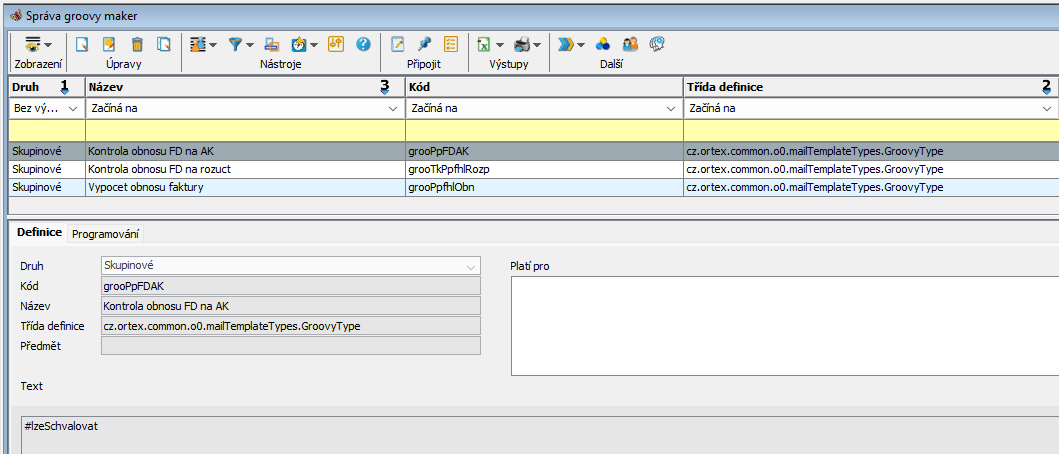Click the Platí pro text box
Screen dimensions: 1059x454
[784, 326]
